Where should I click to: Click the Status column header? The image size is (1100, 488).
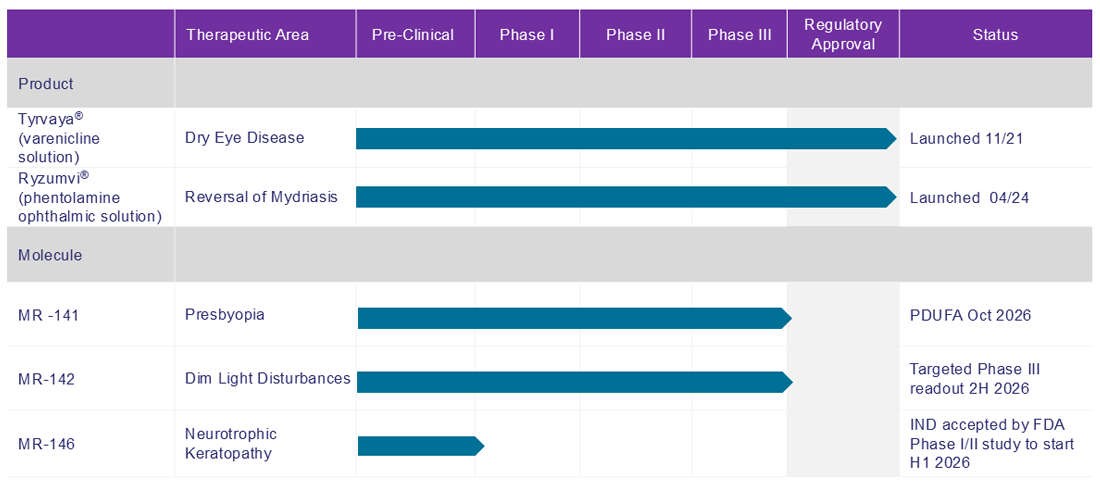[x=995, y=35]
